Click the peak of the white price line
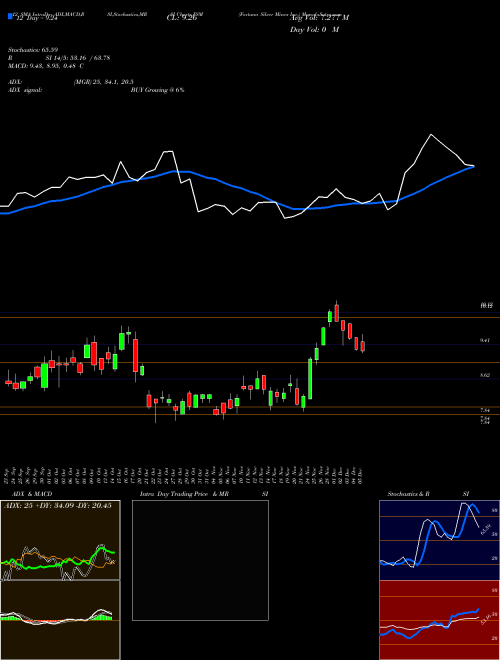Image resolution: width=500 pixels, height=660 pixels. click(431, 135)
